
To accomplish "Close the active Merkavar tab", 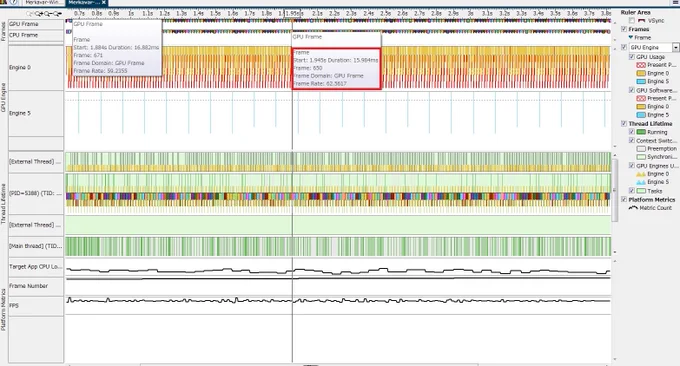I will pyautogui.click(x=104, y=2).
